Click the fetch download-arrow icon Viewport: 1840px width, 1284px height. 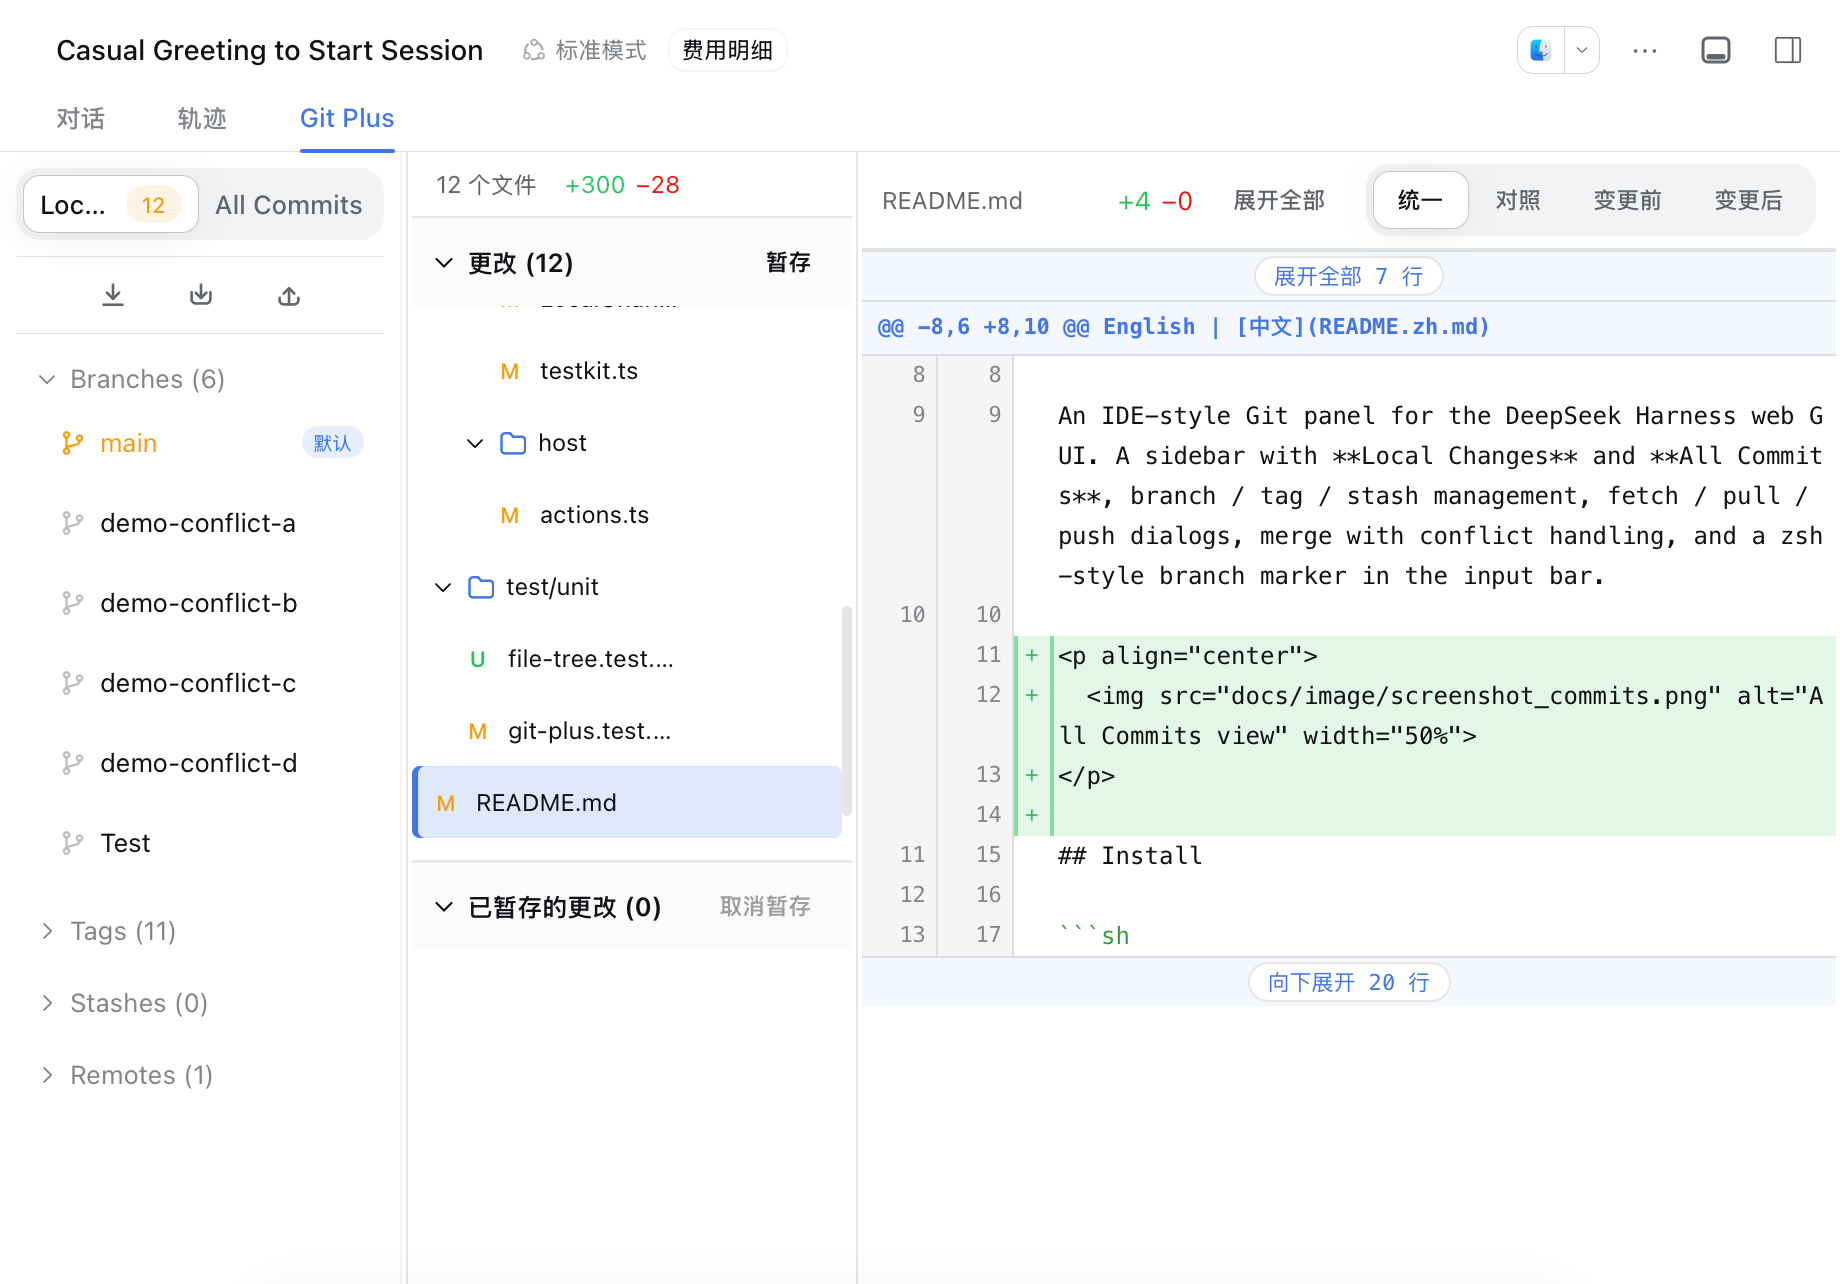tap(113, 295)
